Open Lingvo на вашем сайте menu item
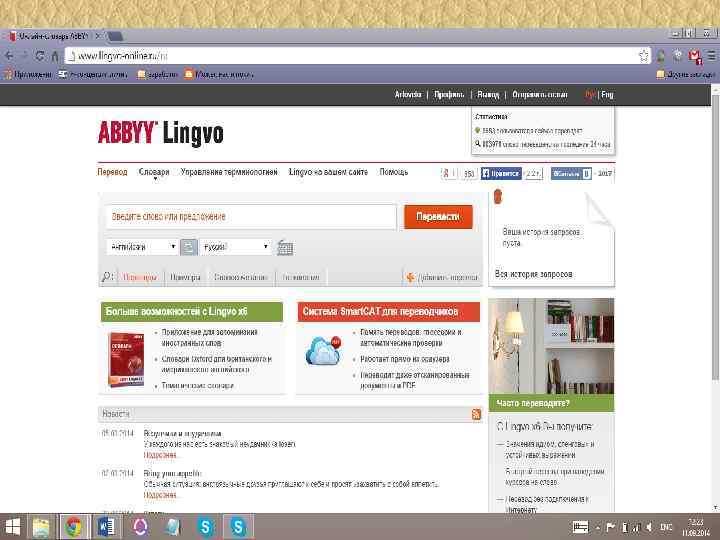This screenshot has height=540, width=720. pos(328,172)
